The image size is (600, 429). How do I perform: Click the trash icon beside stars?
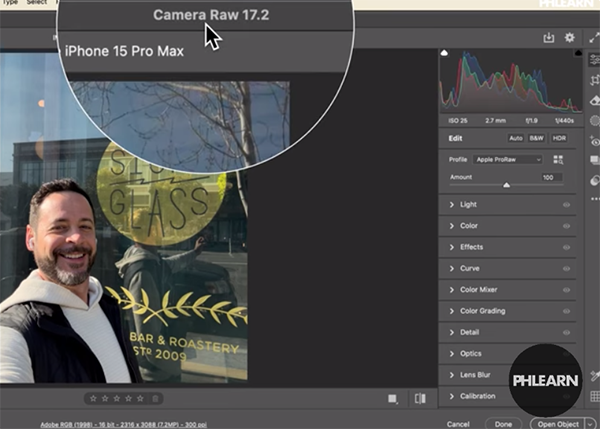coord(155,399)
